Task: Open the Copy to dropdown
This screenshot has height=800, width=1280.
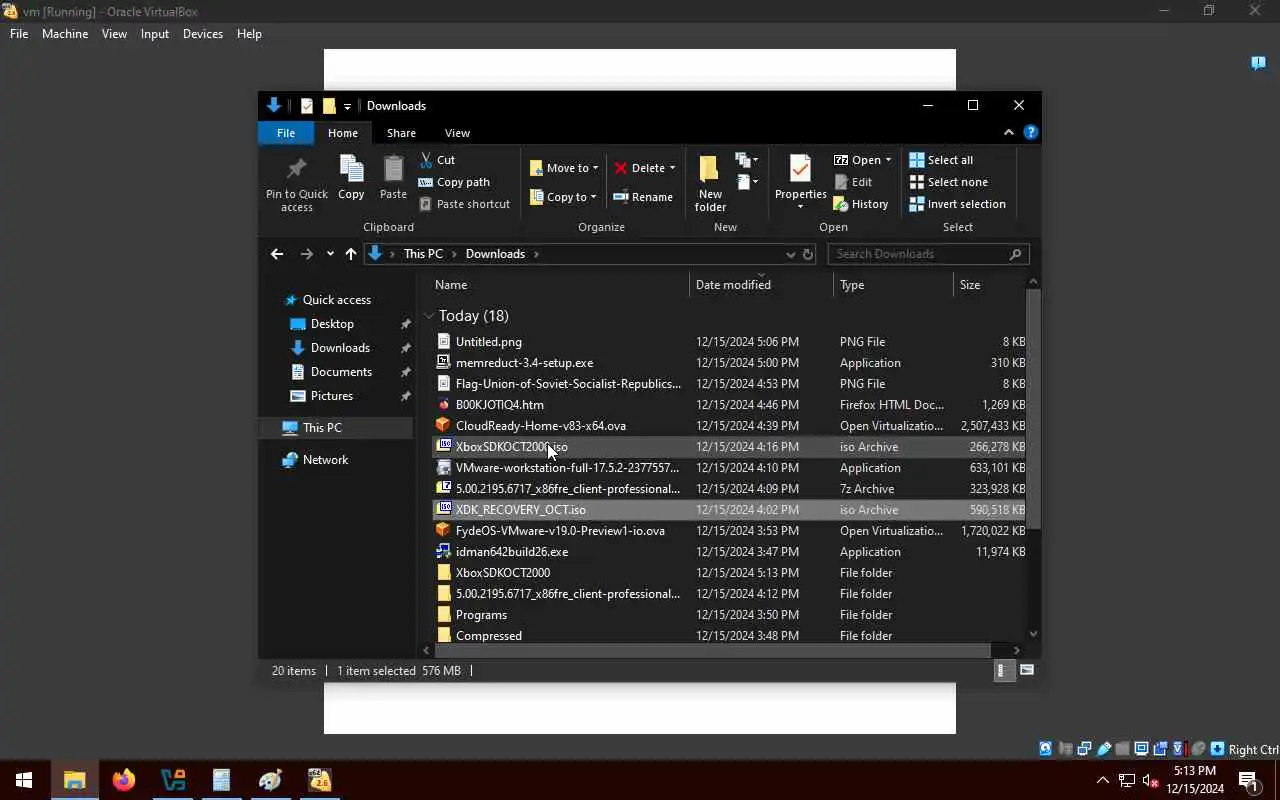Action: (563, 197)
